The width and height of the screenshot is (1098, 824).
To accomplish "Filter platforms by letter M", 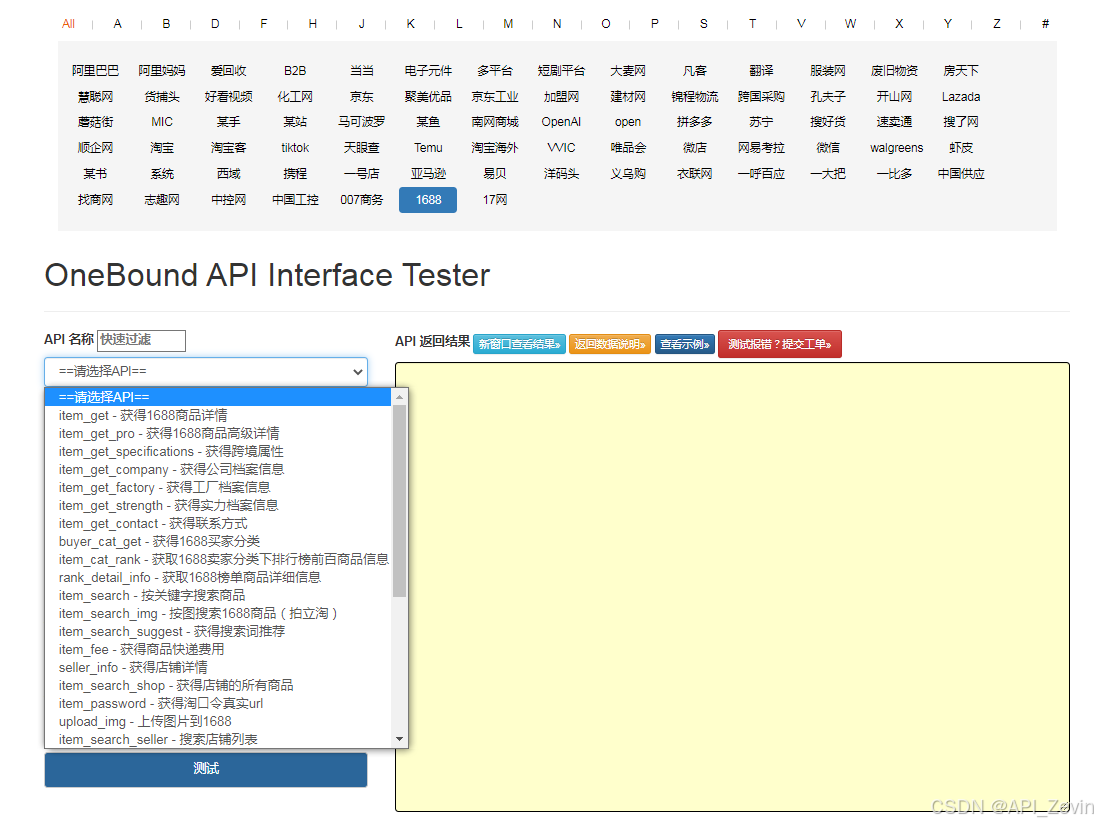I will 508,24.
